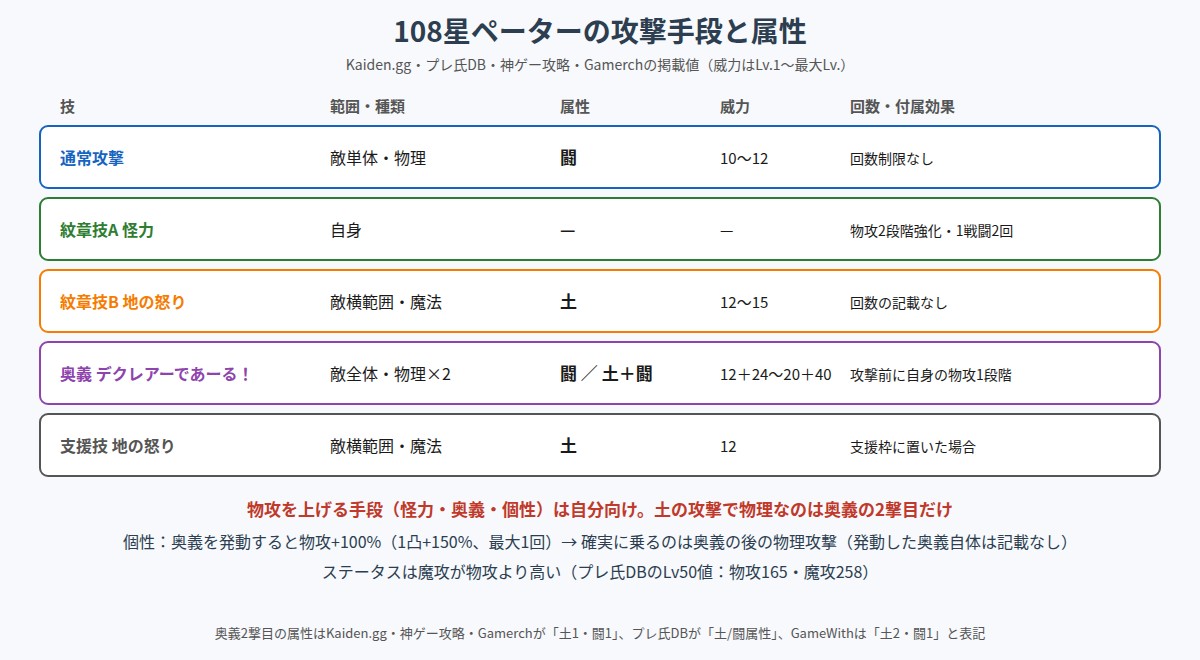Click the power value 12〜15
Image resolution: width=1200 pixels, height=660 pixels.
(x=744, y=302)
